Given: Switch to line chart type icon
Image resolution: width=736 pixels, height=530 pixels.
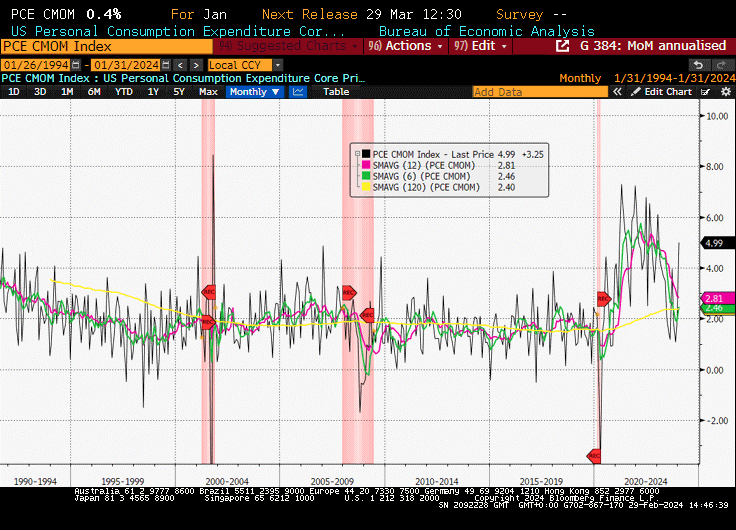Looking at the screenshot, I should pyautogui.click(x=298, y=92).
